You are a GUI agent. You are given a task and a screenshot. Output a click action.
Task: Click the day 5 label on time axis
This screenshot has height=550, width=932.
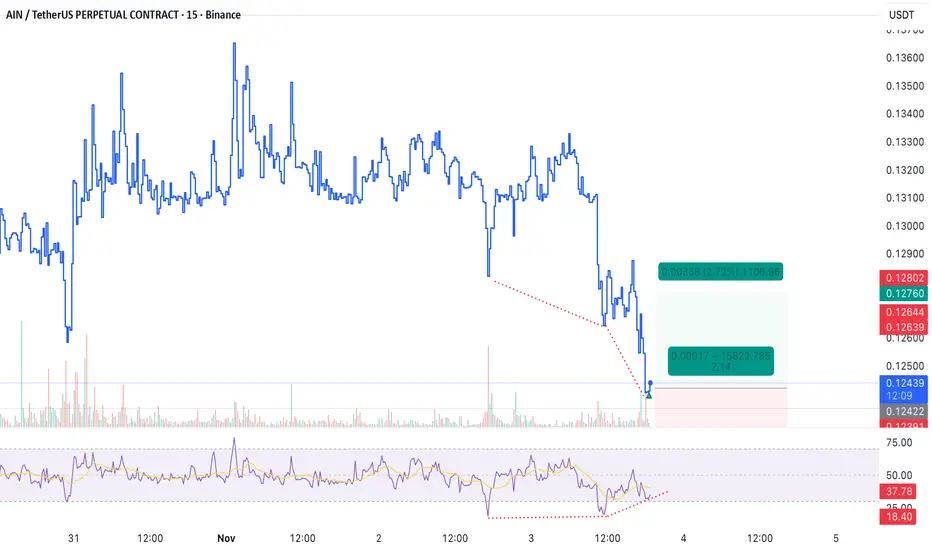pyautogui.click(x=836, y=538)
